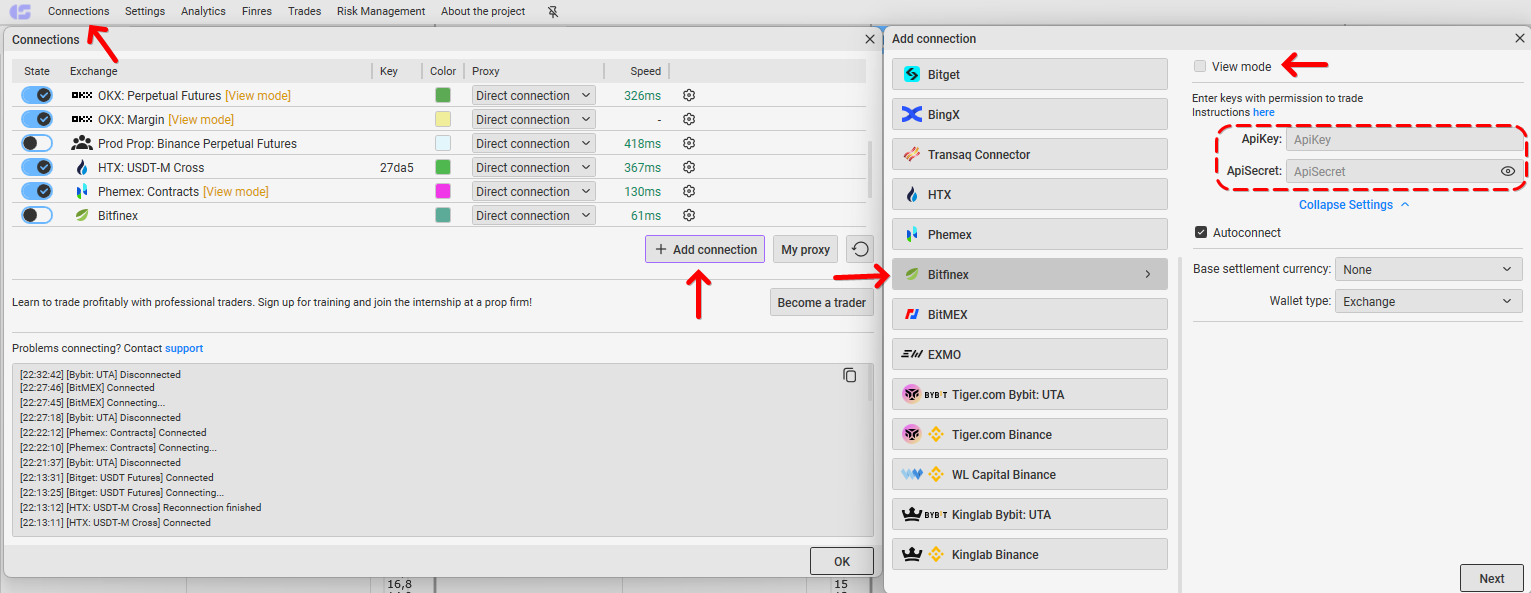This screenshot has height=593, width=1531.
Task: Focus the ApiKey input field
Action: (1404, 140)
